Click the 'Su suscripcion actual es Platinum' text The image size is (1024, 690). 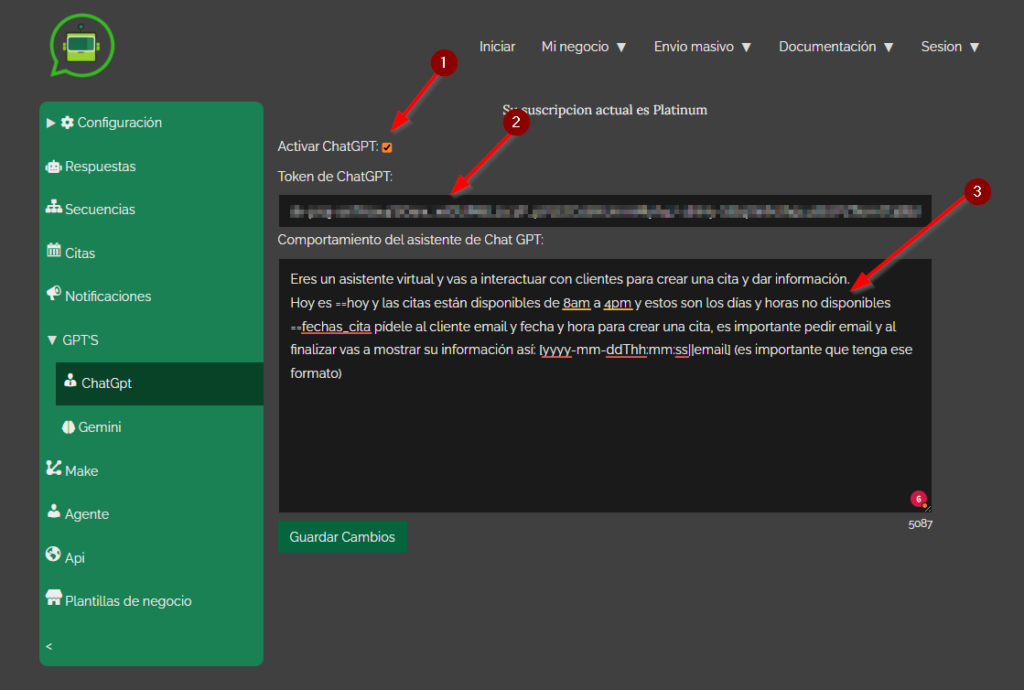point(605,110)
